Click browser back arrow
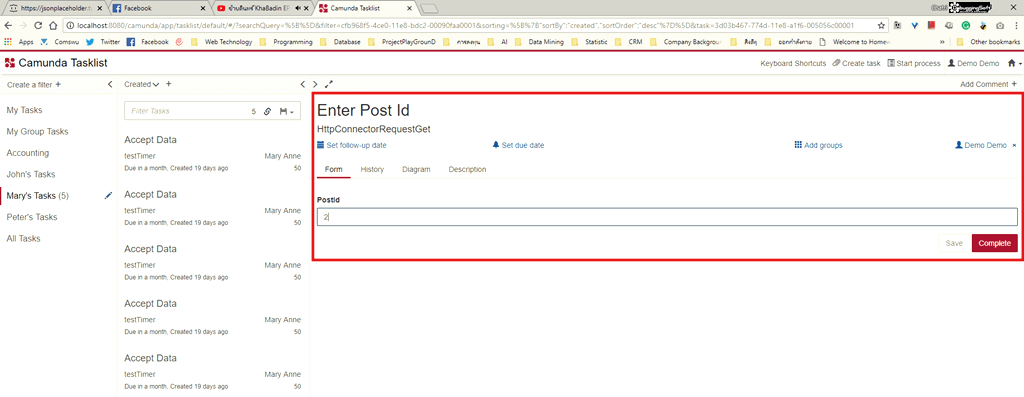This screenshot has width=1024, height=397. tap(8, 25)
